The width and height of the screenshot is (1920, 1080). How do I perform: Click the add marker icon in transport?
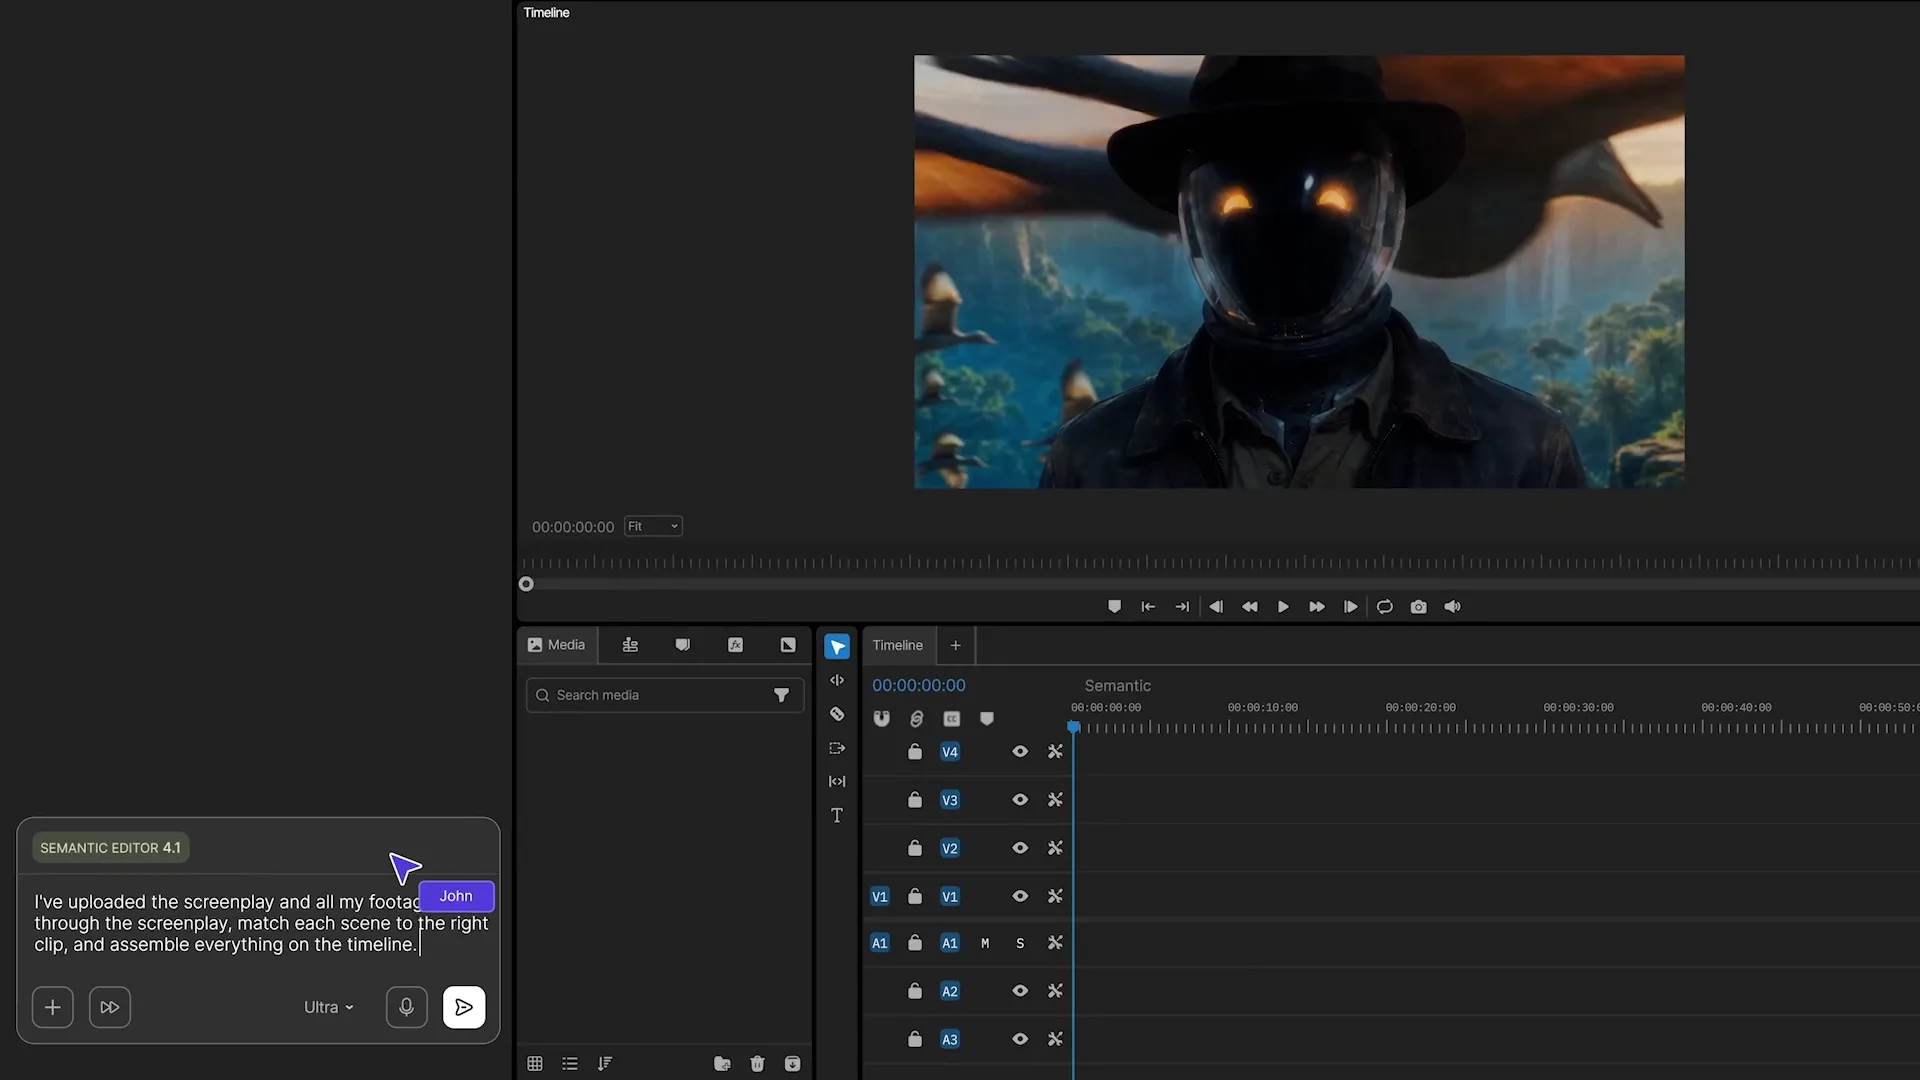(x=1114, y=607)
